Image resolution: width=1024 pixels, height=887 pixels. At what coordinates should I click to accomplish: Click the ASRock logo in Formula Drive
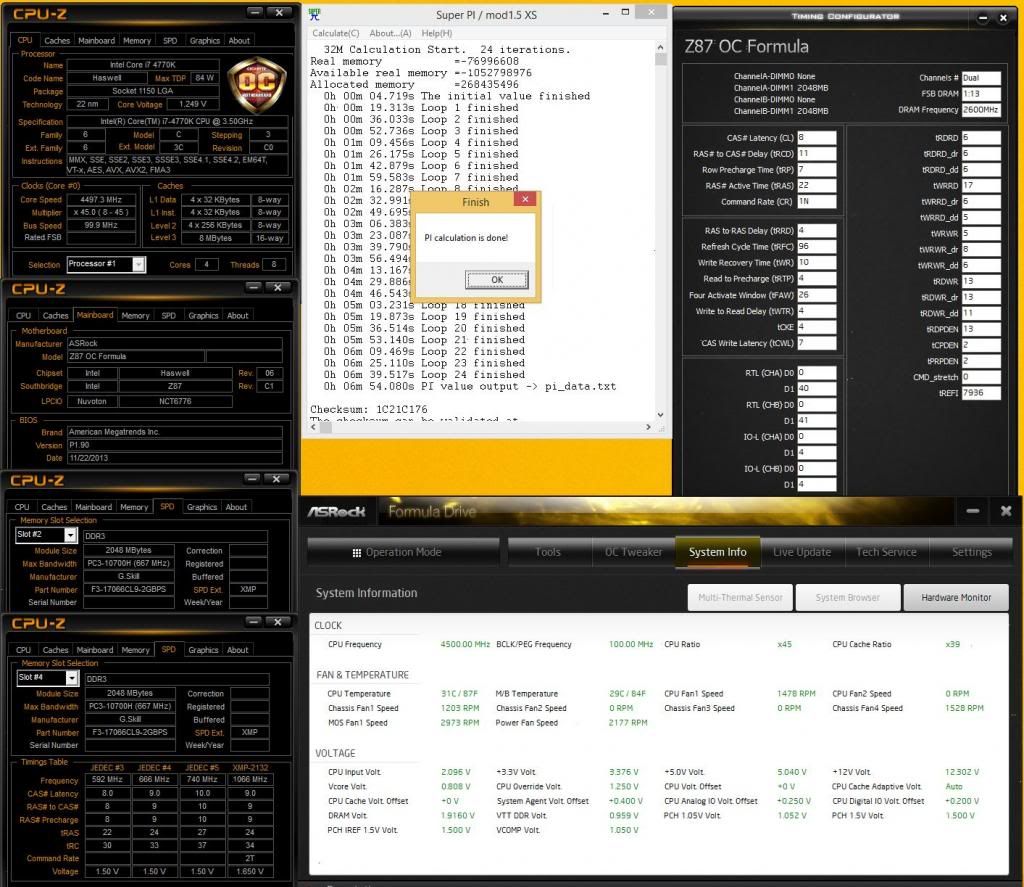(336, 512)
